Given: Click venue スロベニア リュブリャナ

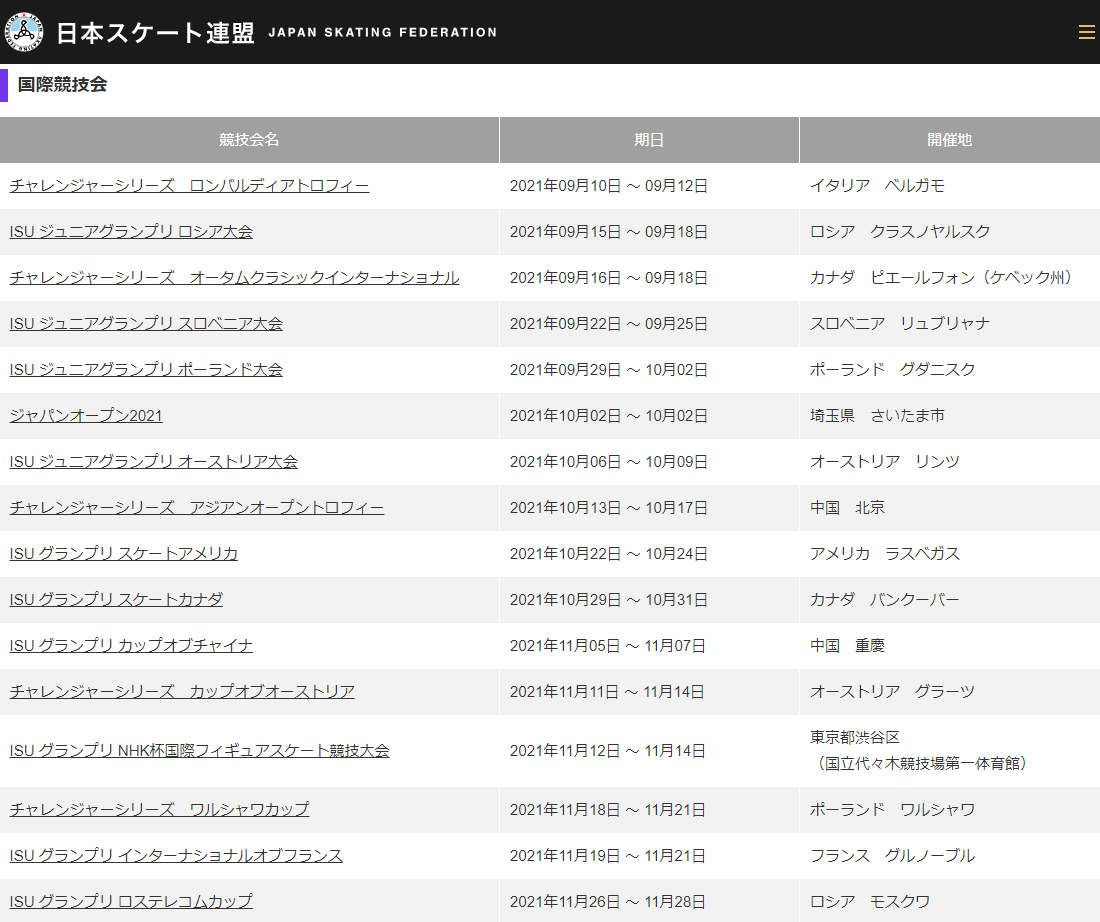Looking at the screenshot, I should [900, 323].
